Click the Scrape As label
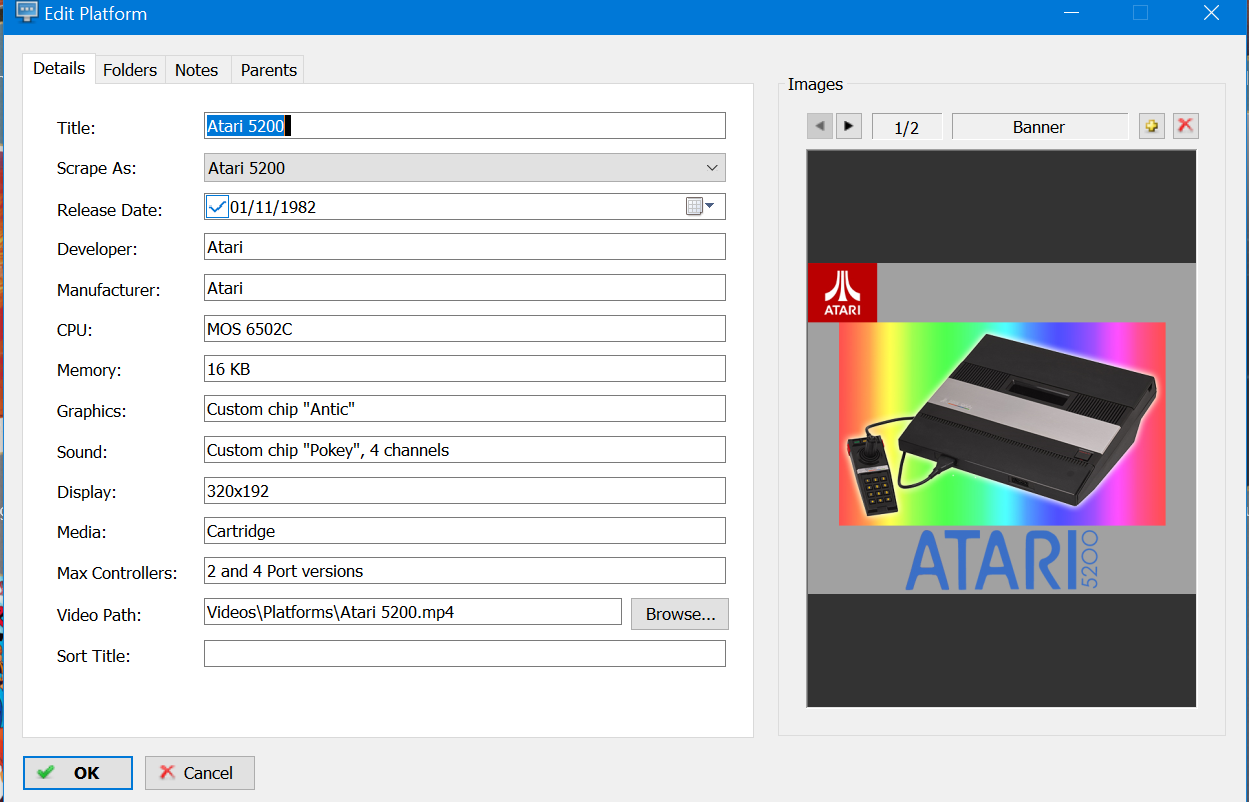 pyautogui.click(x=96, y=169)
